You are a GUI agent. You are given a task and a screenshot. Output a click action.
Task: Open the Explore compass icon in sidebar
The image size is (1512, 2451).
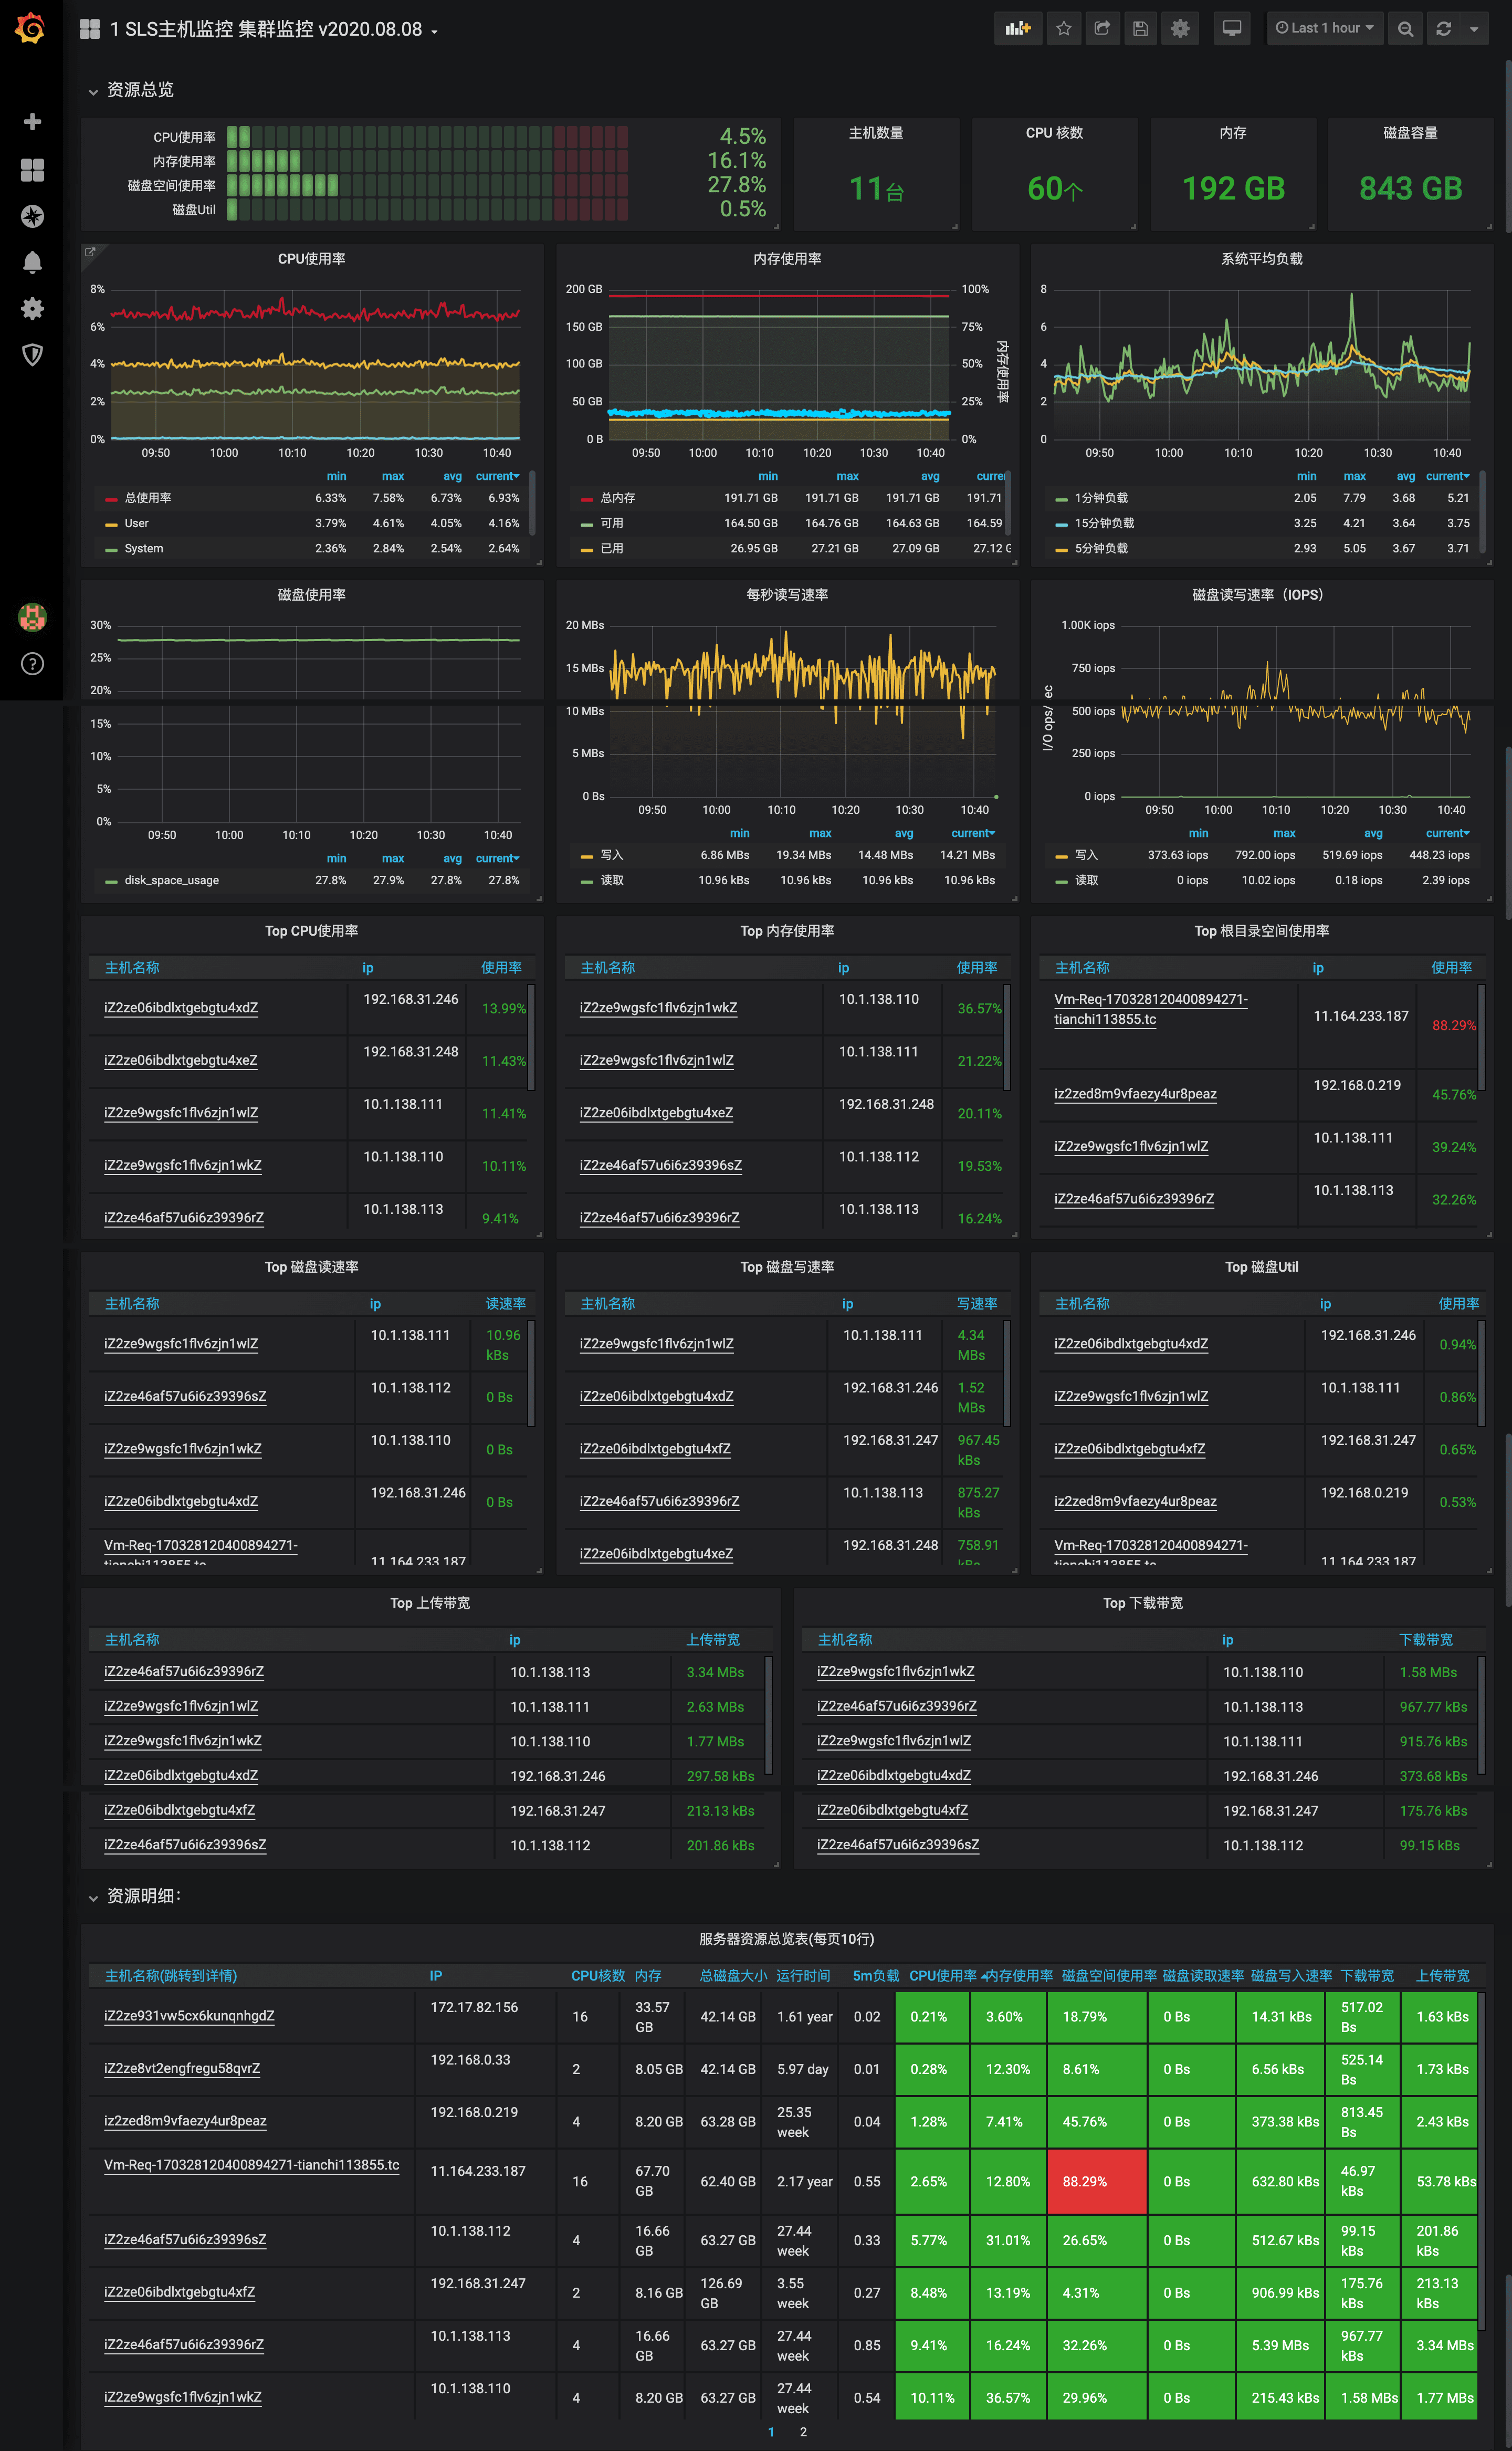tap(32, 216)
